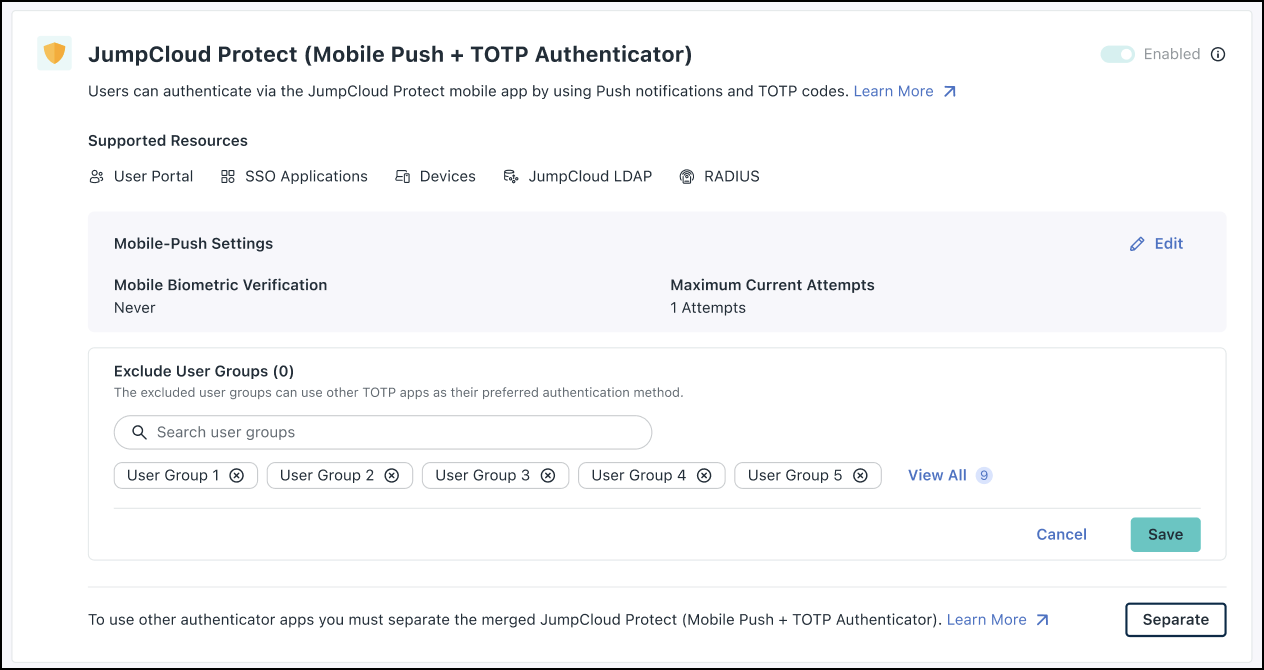The image size is (1264, 670).
Task: Click Learn More next to separate notice
Action: [x=986, y=619]
